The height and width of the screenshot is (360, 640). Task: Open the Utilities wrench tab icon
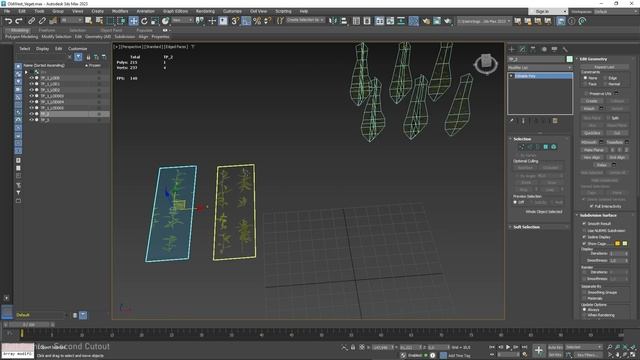(565, 49)
